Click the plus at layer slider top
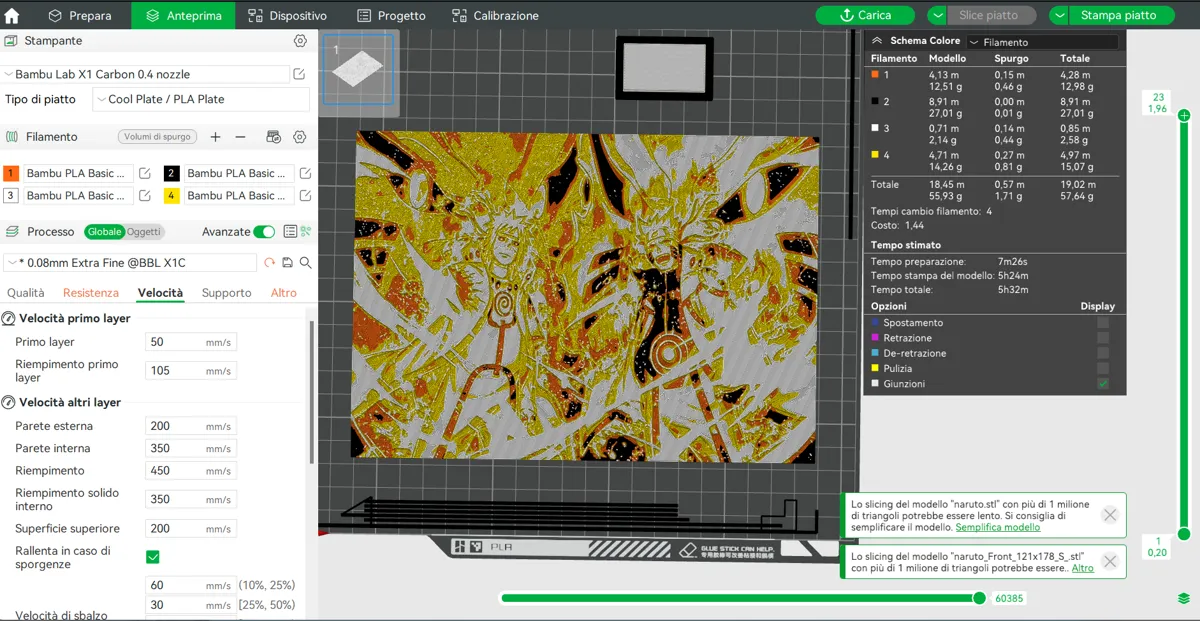The height and width of the screenshot is (621, 1200). tap(1184, 116)
